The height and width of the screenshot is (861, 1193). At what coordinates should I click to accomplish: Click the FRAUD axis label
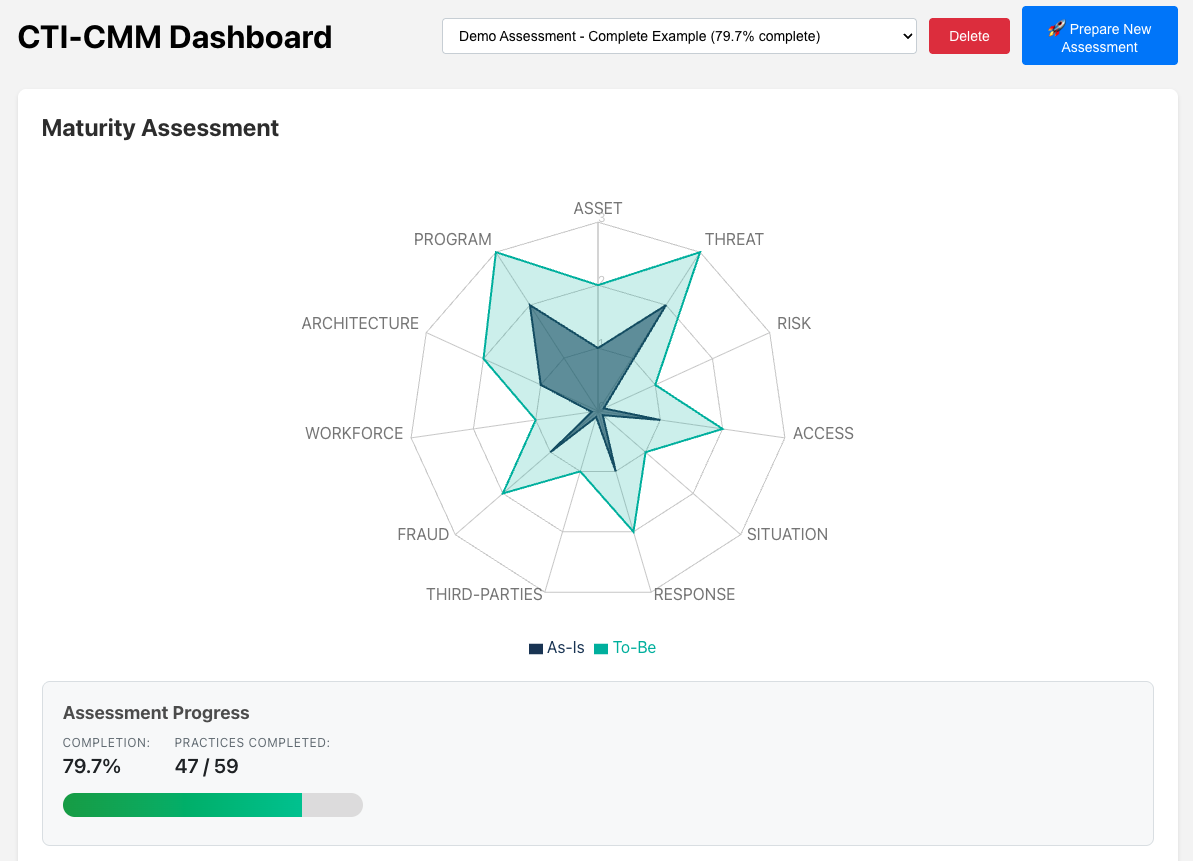(x=423, y=534)
